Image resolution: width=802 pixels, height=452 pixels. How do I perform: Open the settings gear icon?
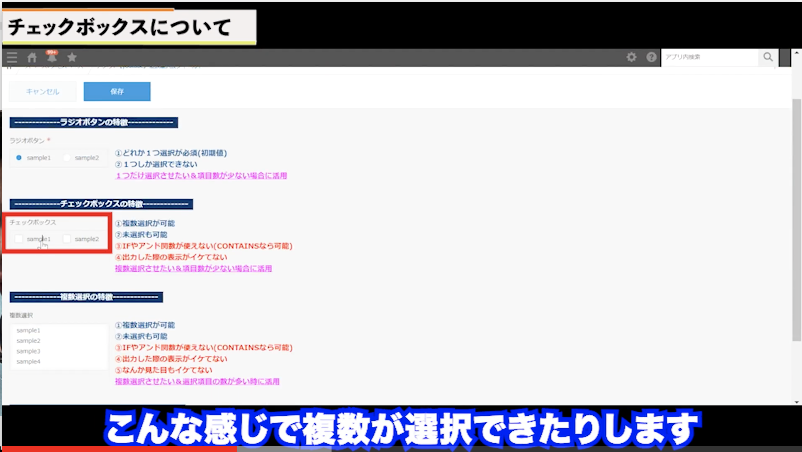[631, 58]
